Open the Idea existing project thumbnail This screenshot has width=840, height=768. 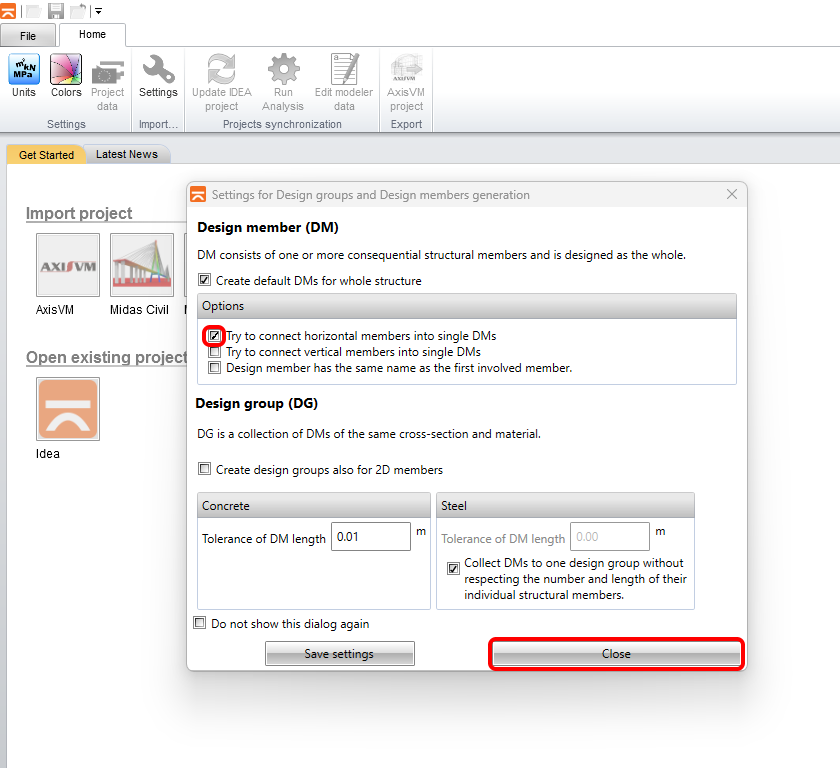(68, 409)
